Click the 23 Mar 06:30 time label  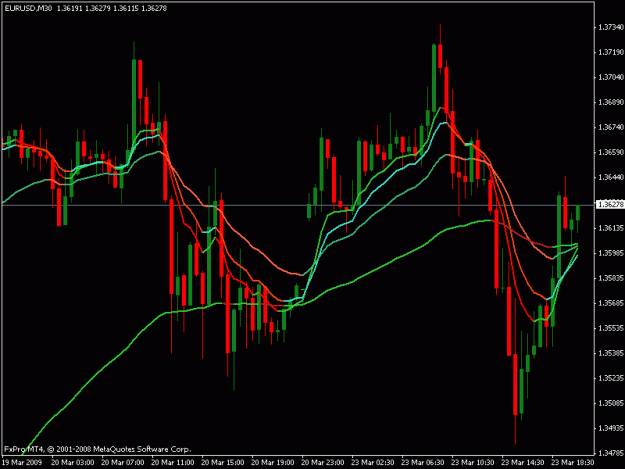(423, 463)
